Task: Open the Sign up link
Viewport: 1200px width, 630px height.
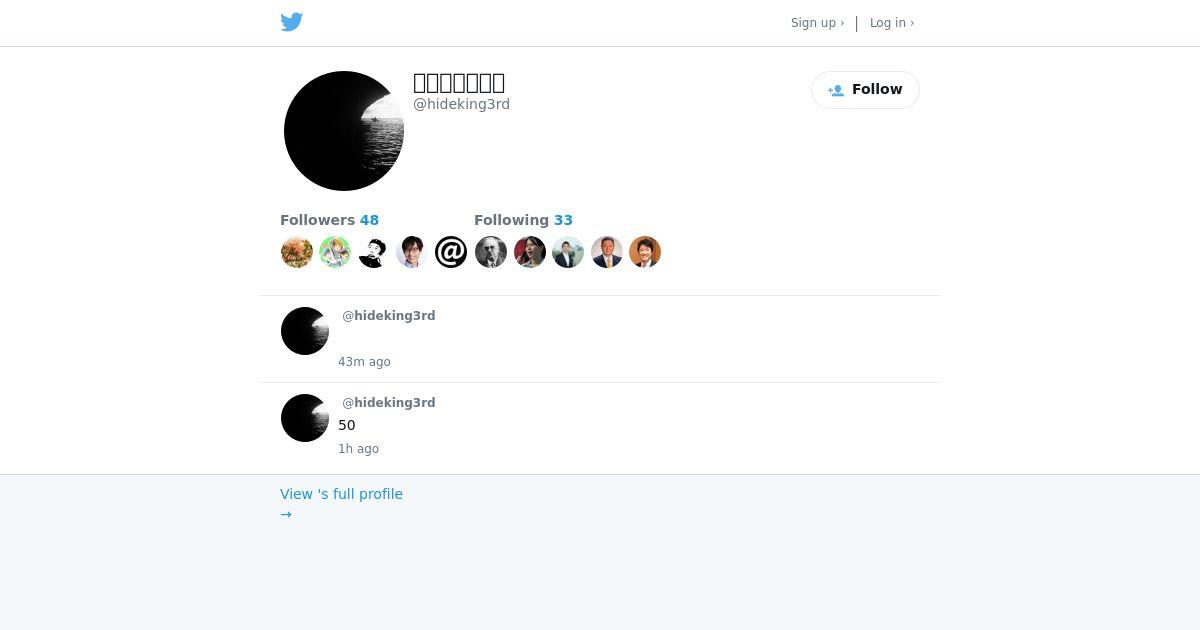Action: (x=817, y=23)
